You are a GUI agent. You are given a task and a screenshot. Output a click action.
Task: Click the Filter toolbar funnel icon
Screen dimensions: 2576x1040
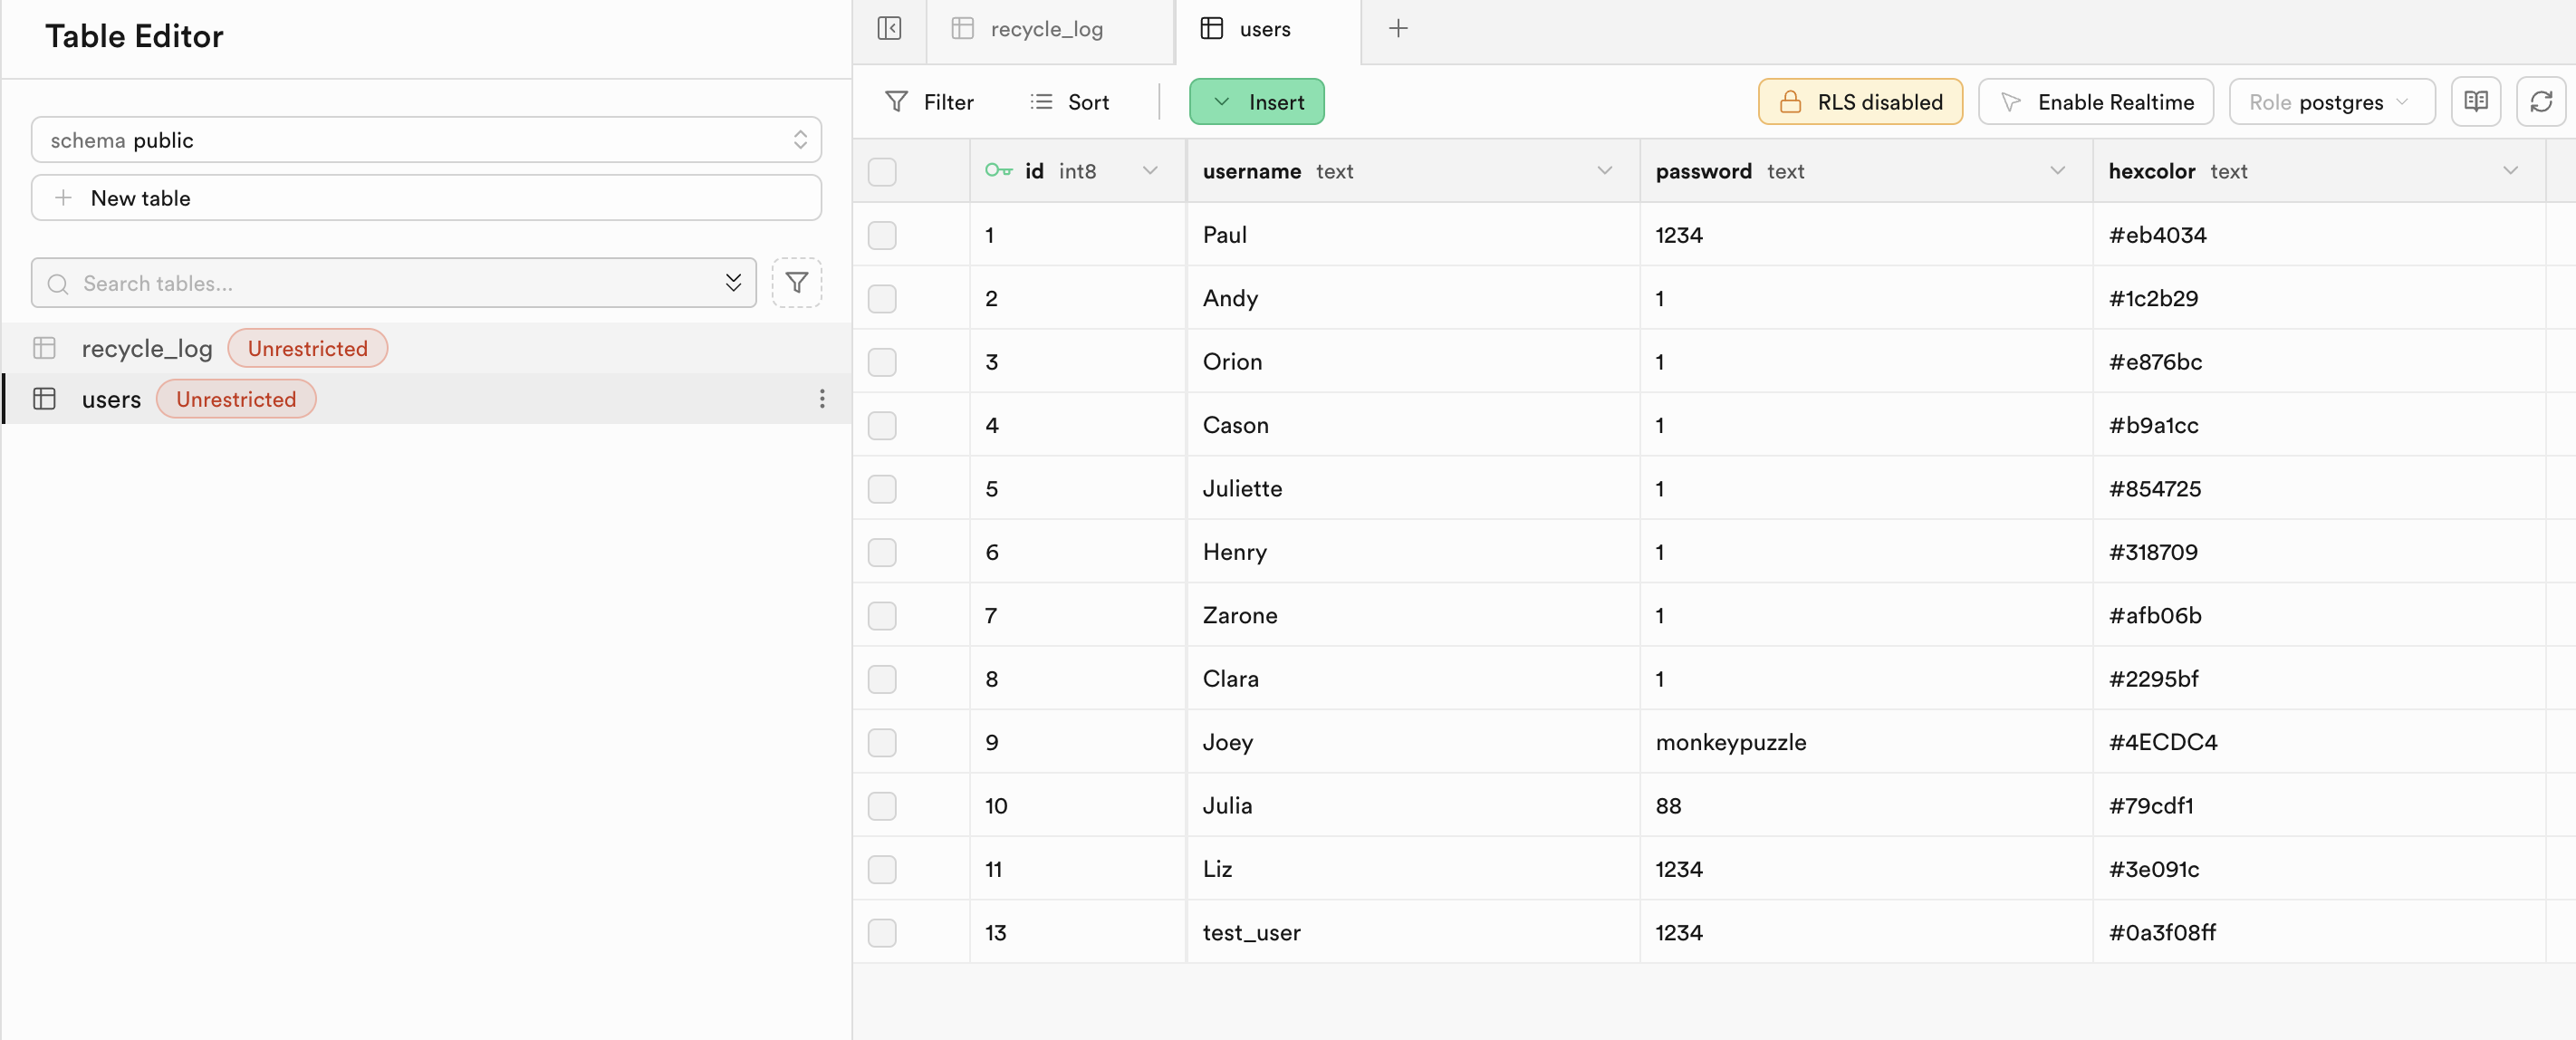click(x=897, y=102)
